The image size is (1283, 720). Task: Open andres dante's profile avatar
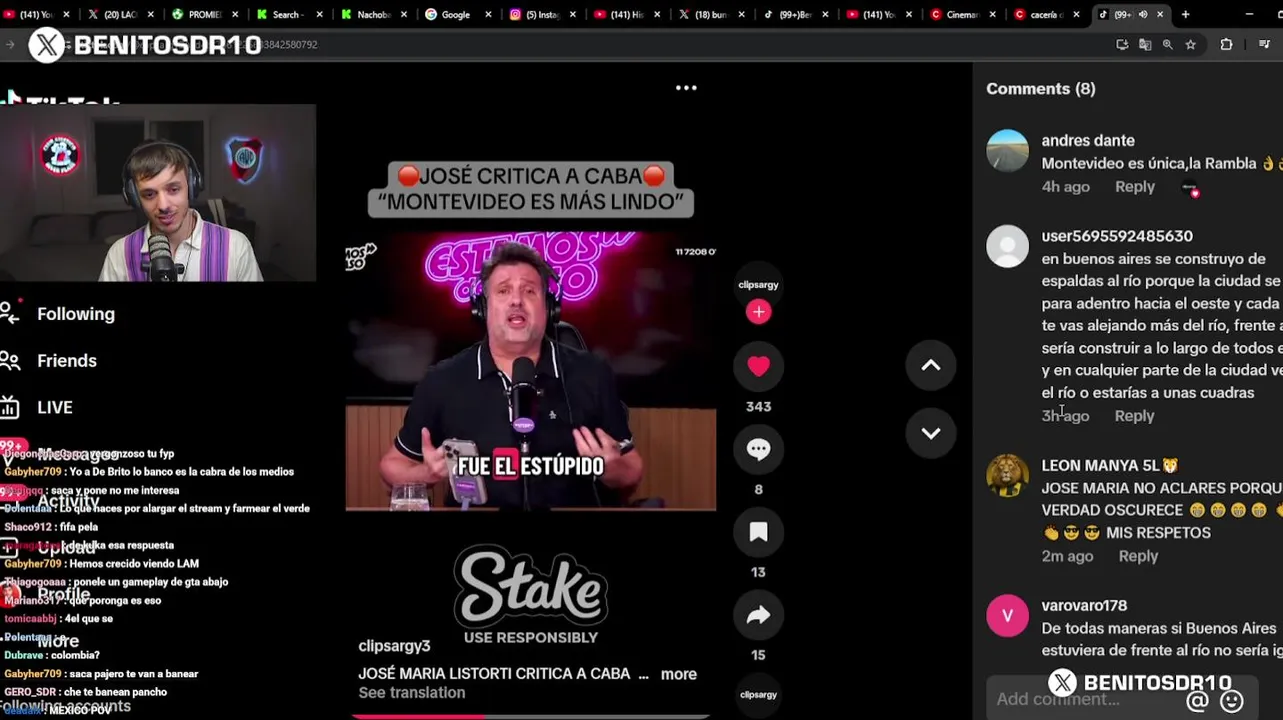pos(1007,151)
